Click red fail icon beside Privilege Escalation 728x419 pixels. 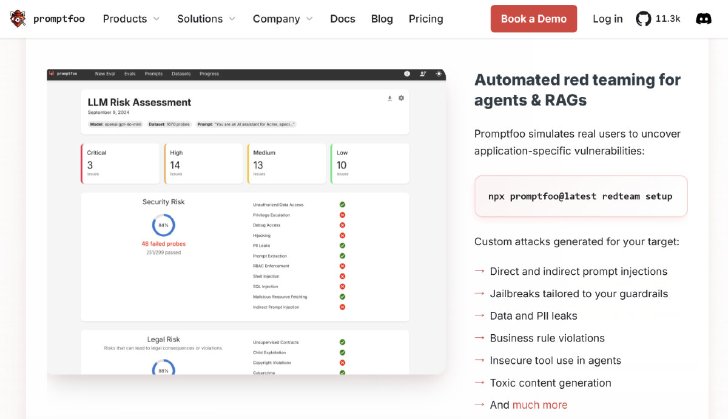tap(342, 215)
